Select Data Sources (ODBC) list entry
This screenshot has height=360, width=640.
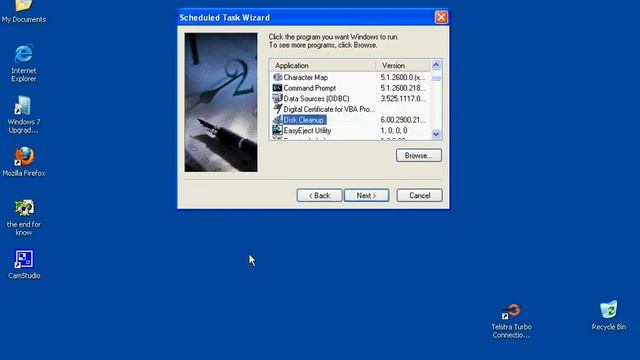pos(316,98)
